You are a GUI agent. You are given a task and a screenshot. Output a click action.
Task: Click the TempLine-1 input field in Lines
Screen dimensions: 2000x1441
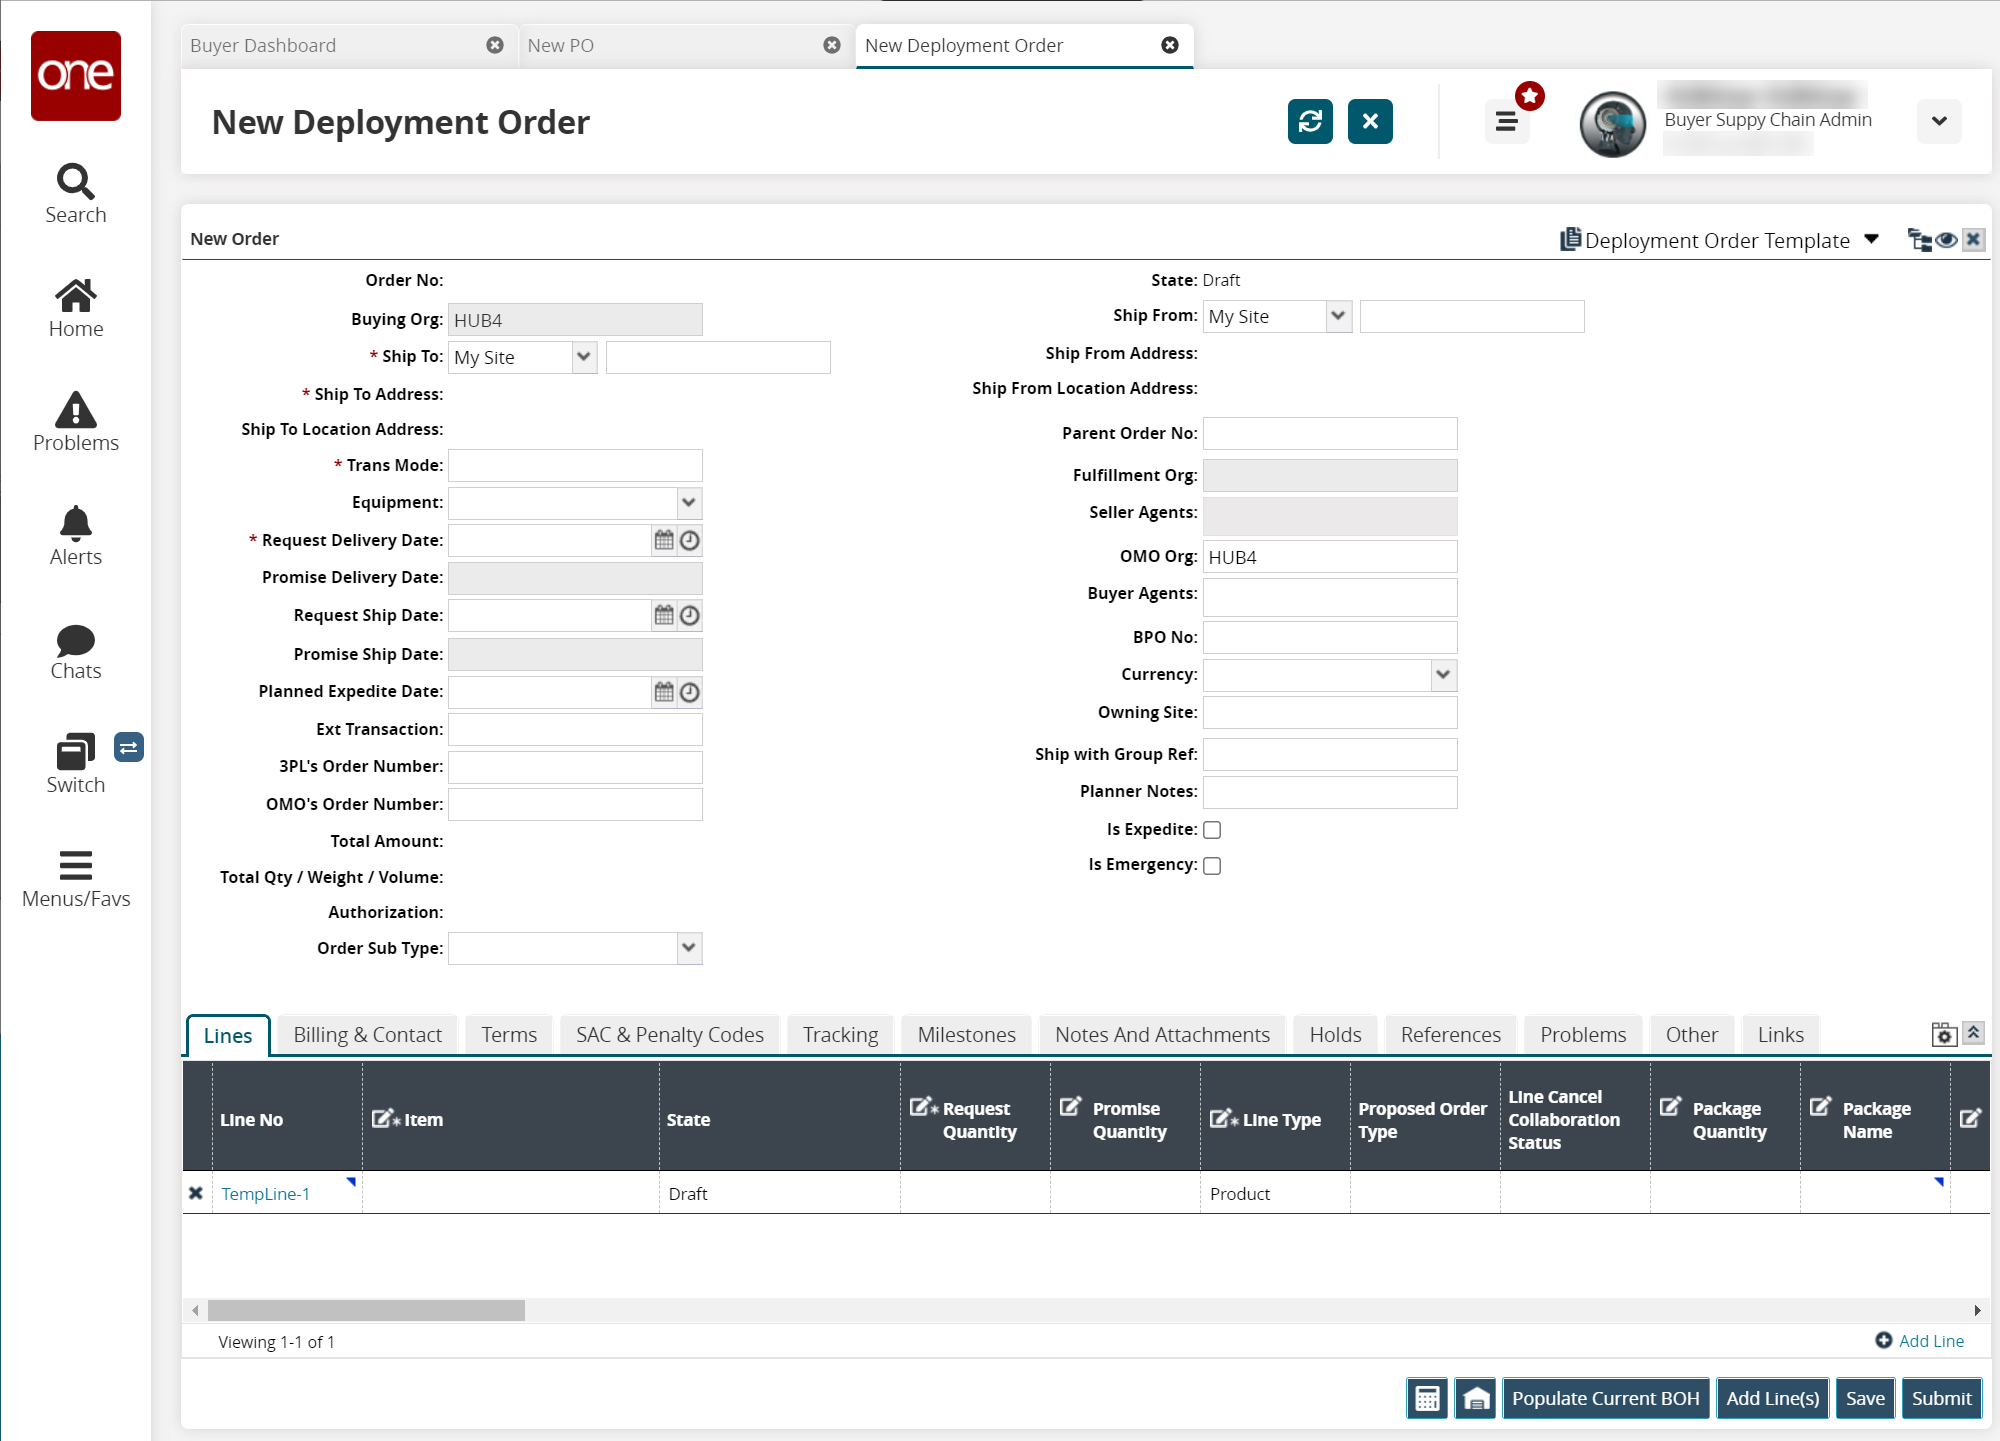[x=264, y=1194]
